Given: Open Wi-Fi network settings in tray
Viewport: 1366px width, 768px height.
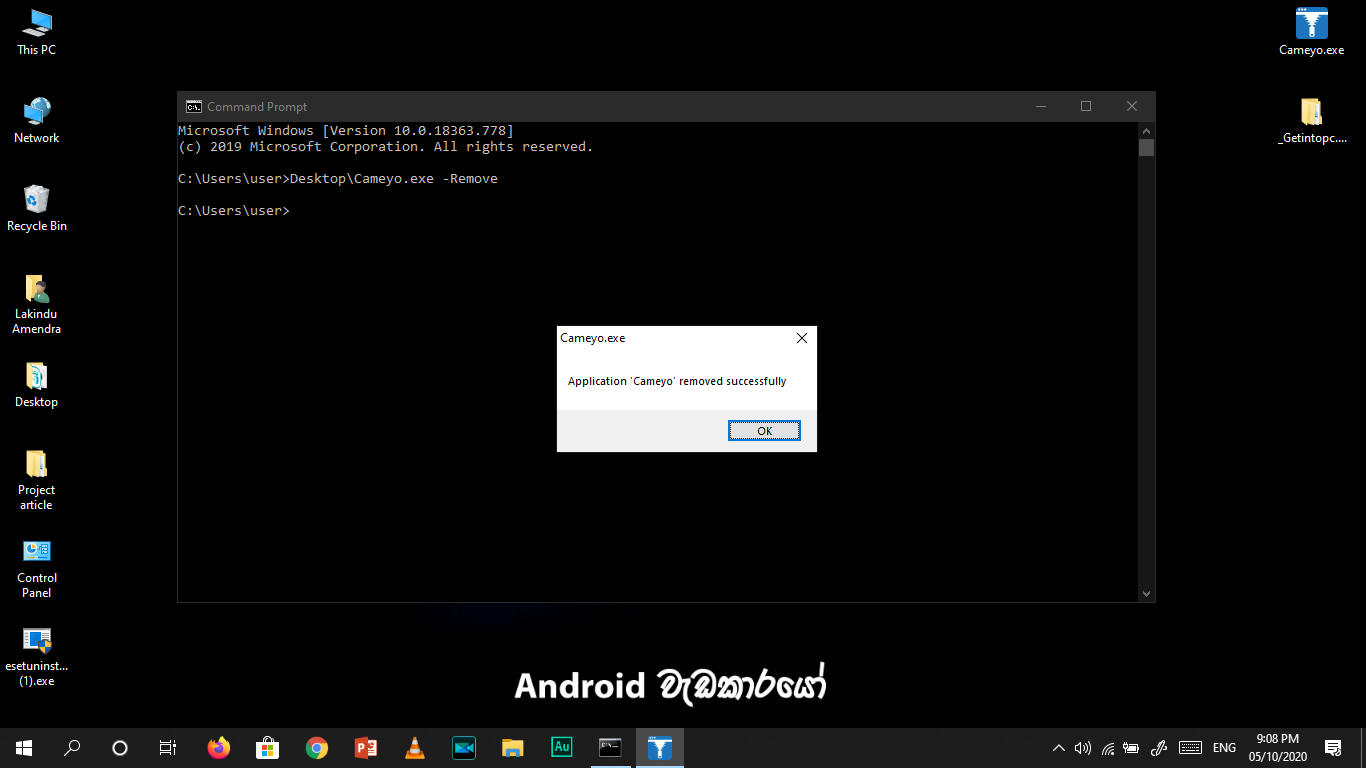Looking at the screenshot, I should tap(1108, 748).
